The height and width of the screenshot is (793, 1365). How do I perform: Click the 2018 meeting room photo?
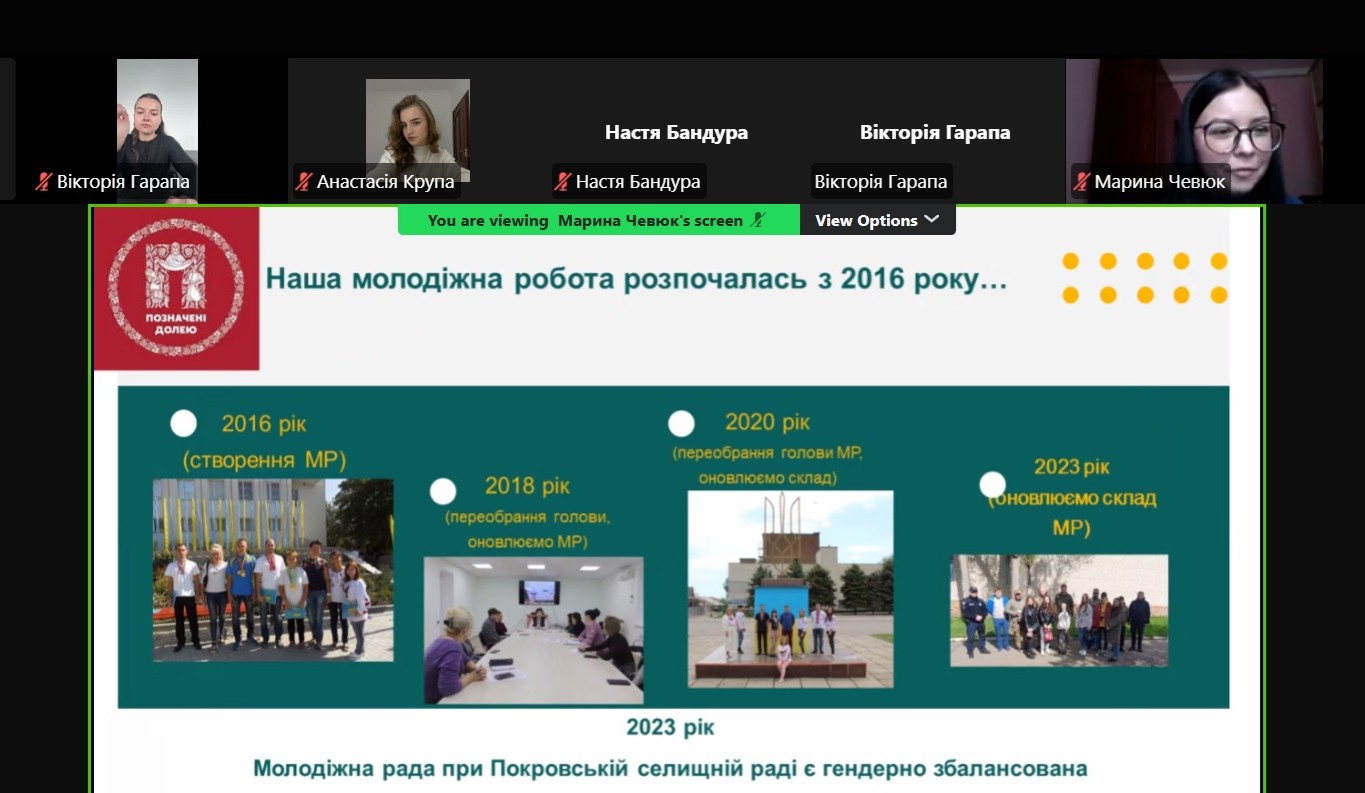(x=533, y=630)
